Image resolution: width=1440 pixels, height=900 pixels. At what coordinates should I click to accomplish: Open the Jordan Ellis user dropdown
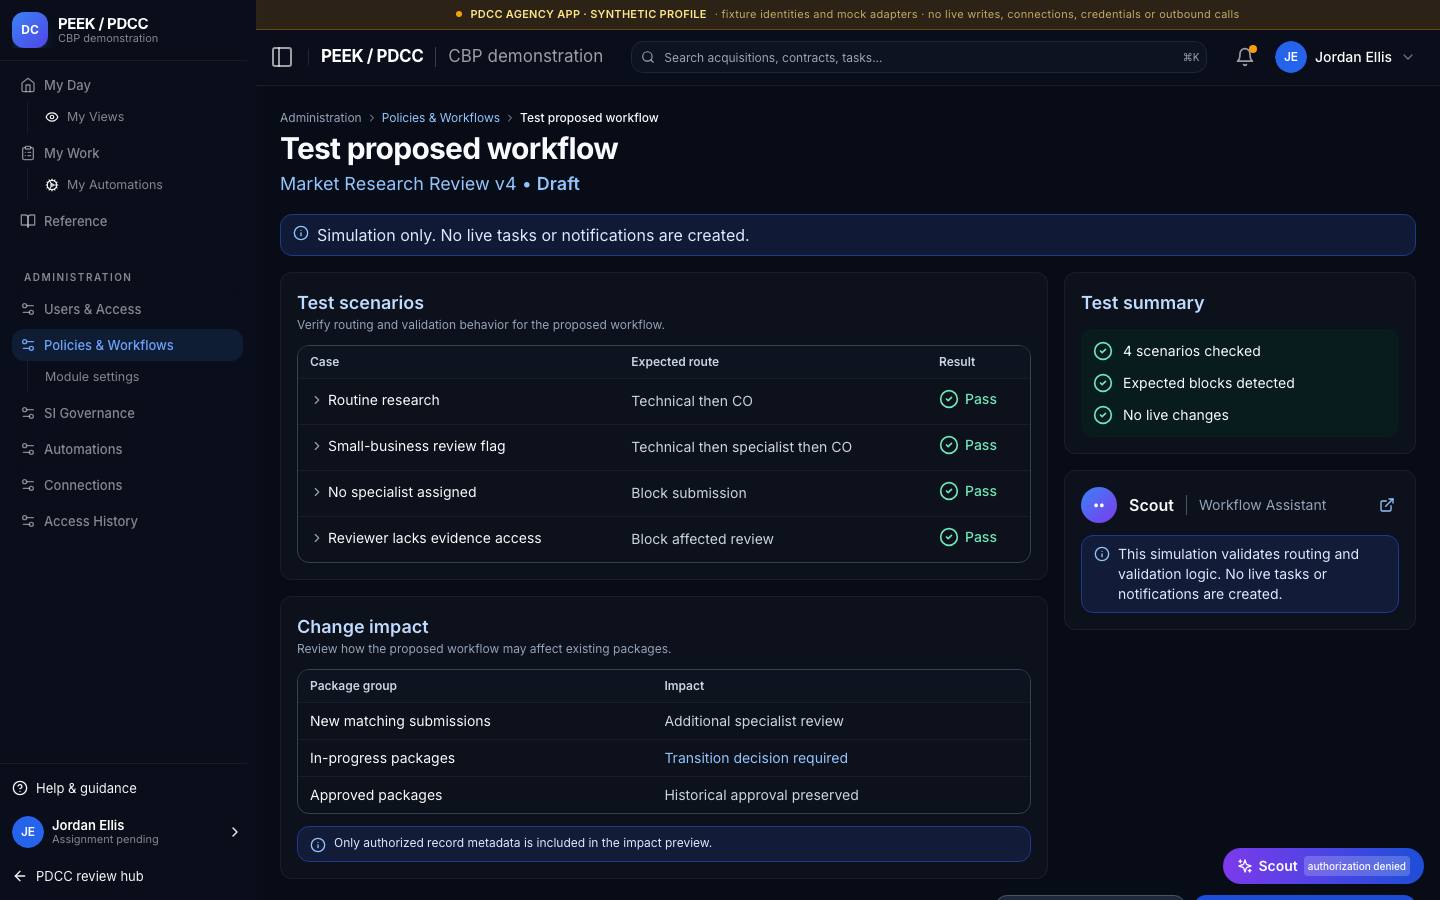[1346, 57]
